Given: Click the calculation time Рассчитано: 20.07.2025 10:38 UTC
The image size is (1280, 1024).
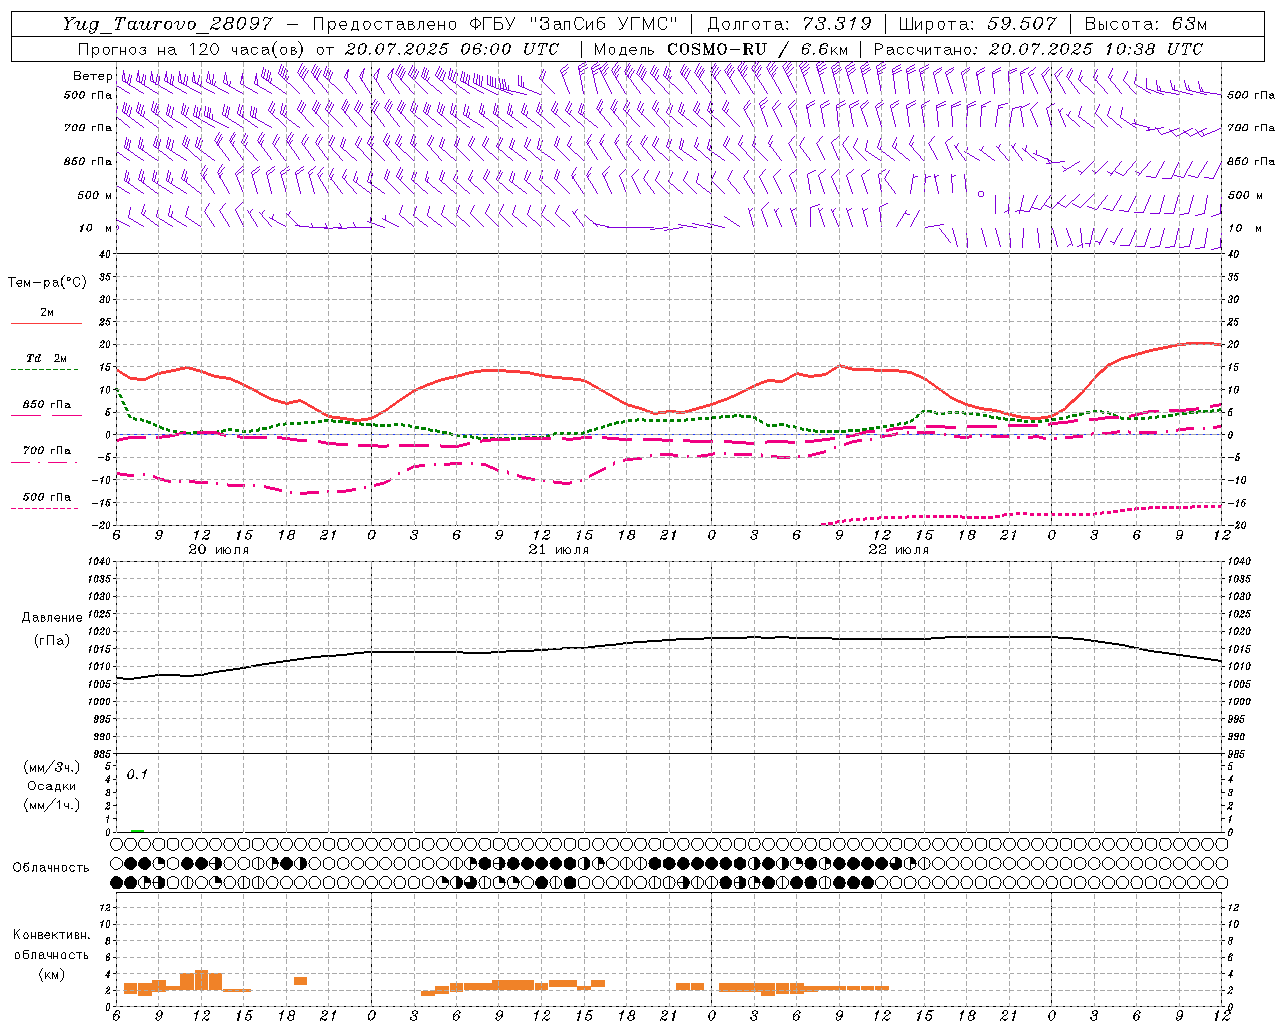Looking at the screenshot, I should pyautogui.click(x=1038, y=49).
